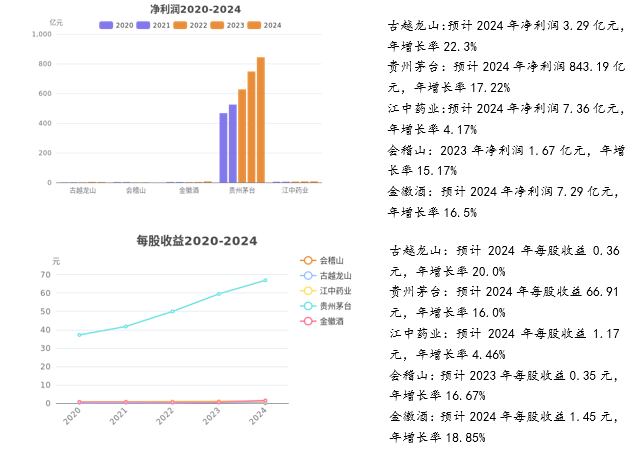
Task: Click the text '江中药业:预计 2024 年净利润 7.36 亿元'
Action: point(503,108)
